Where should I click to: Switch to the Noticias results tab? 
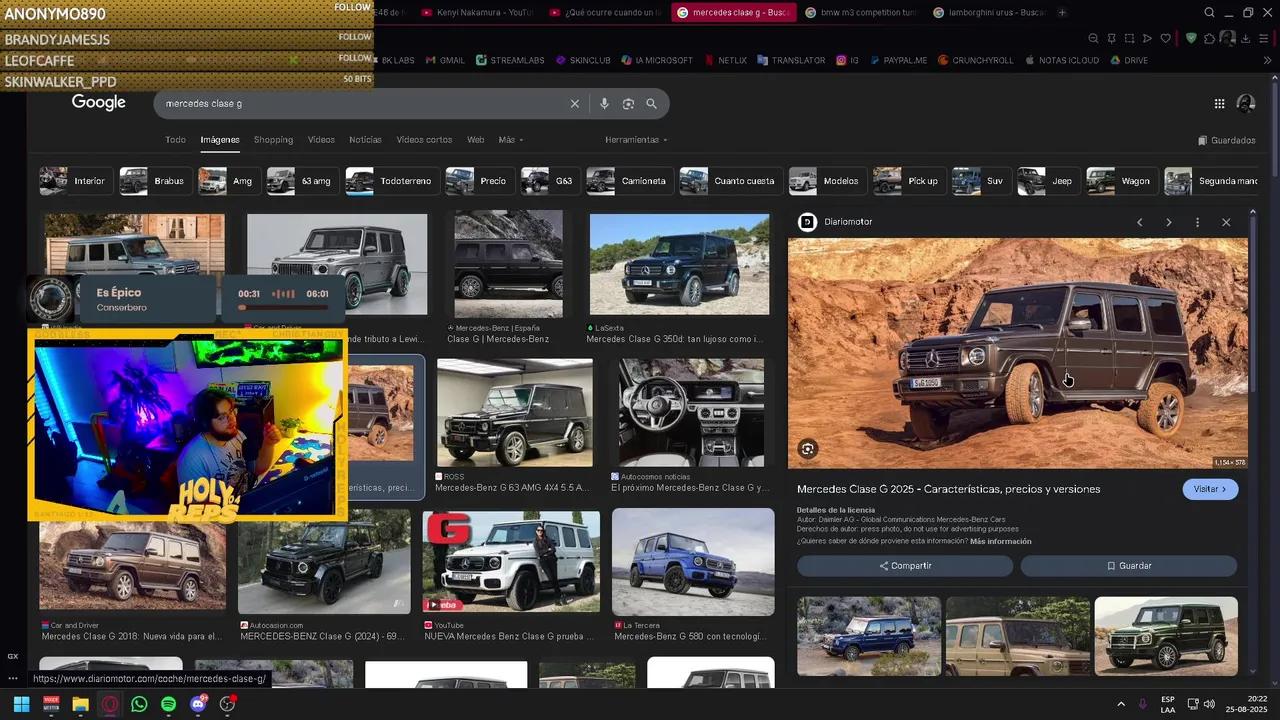tap(365, 140)
